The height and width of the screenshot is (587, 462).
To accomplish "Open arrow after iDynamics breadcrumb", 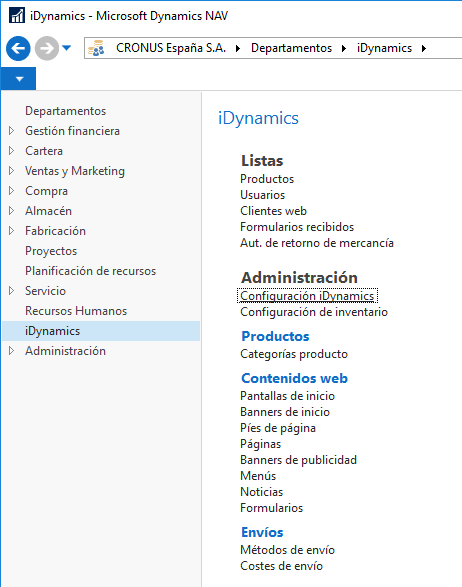I will click(x=424, y=48).
